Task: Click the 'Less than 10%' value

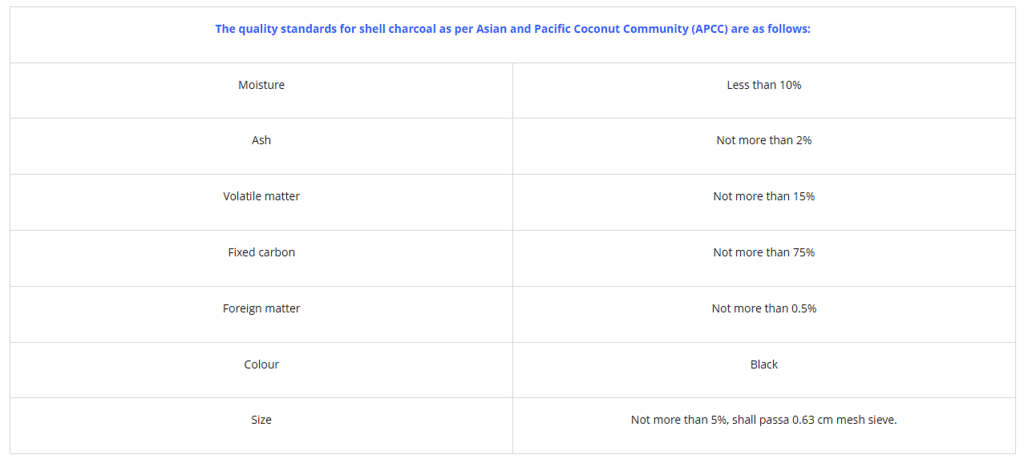Action: click(x=763, y=85)
